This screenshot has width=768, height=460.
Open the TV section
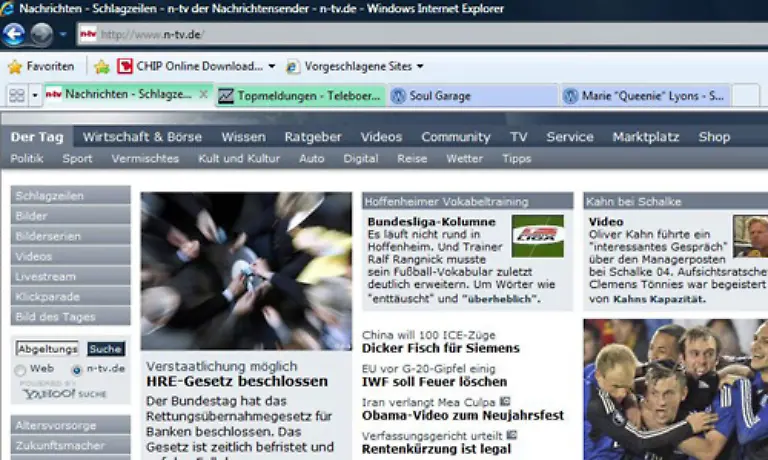pos(519,137)
